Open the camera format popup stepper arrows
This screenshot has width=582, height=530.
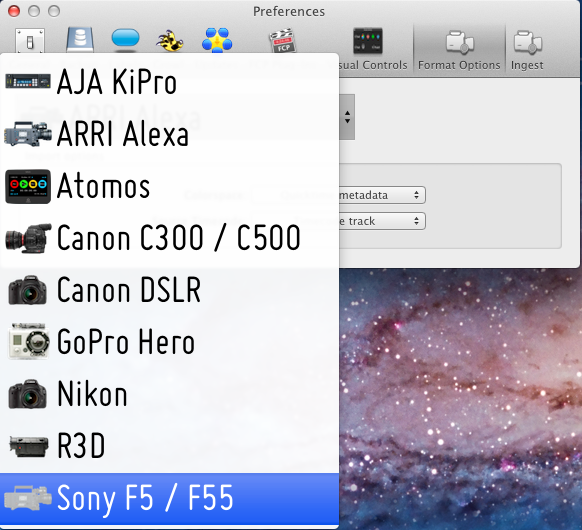pyautogui.click(x=347, y=117)
